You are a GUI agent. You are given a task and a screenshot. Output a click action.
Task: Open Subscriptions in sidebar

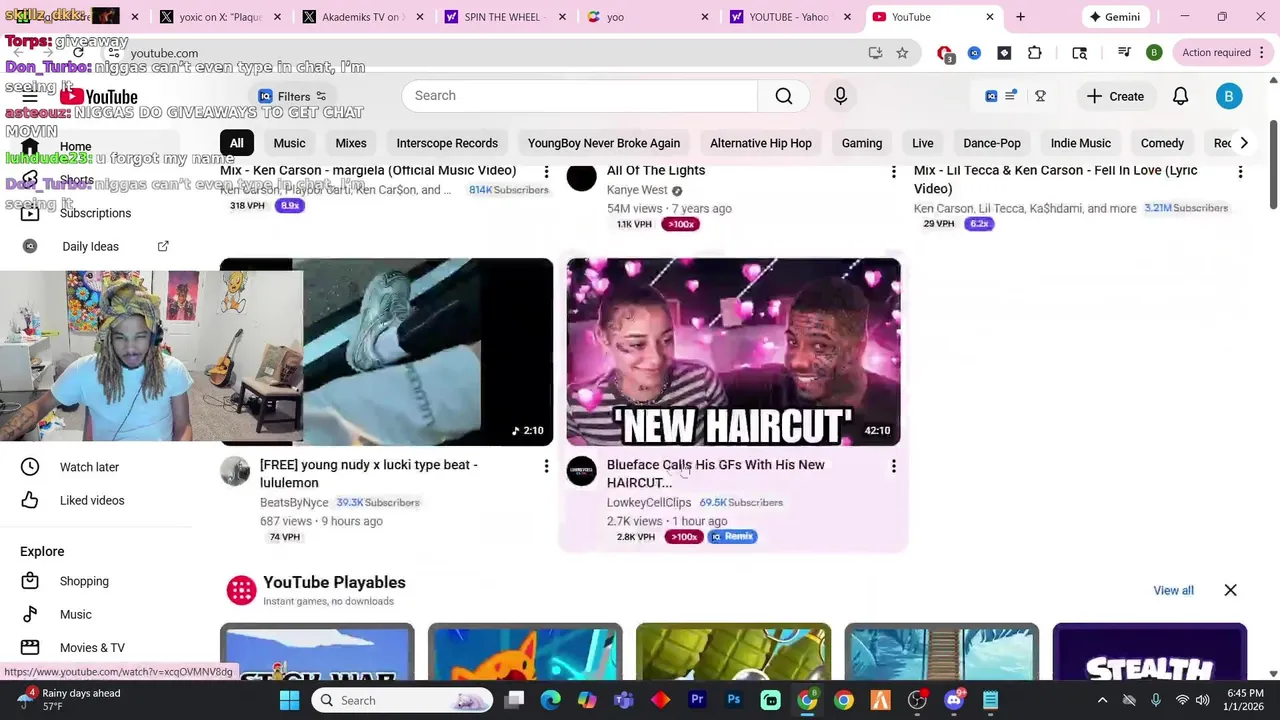pyautogui.click(x=95, y=213)
